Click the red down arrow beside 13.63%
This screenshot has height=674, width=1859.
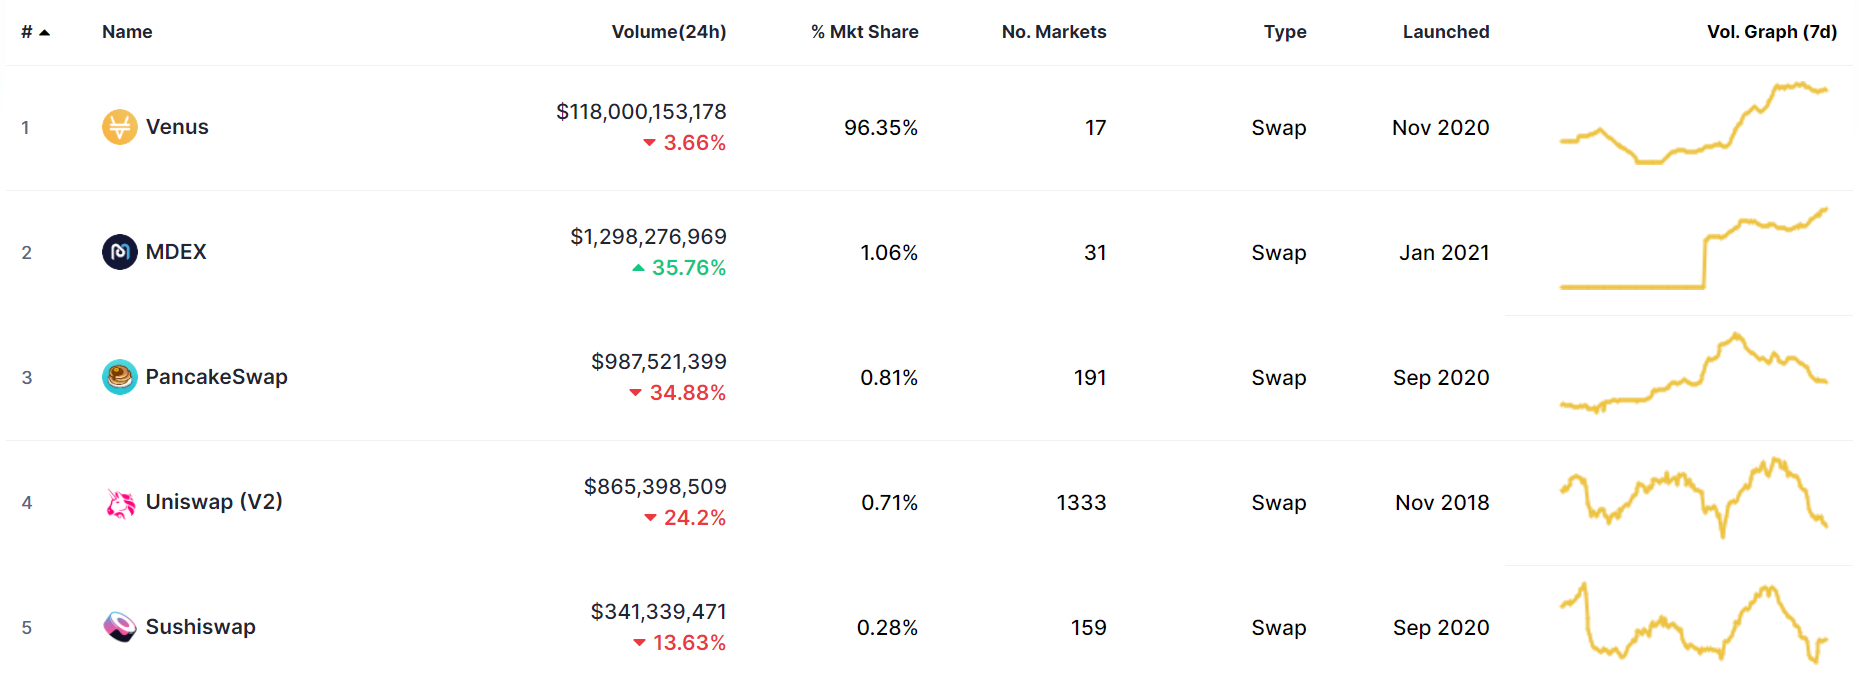coord(639,643)
